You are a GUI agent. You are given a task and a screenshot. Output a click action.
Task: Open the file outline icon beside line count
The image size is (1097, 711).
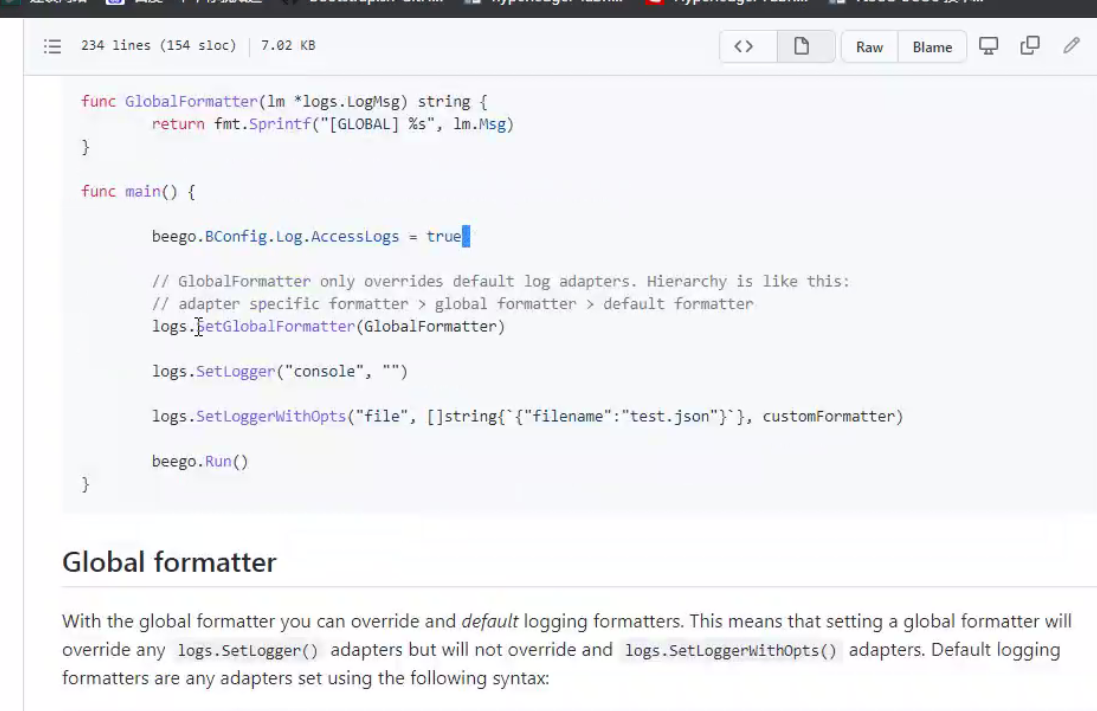point(53,46)
